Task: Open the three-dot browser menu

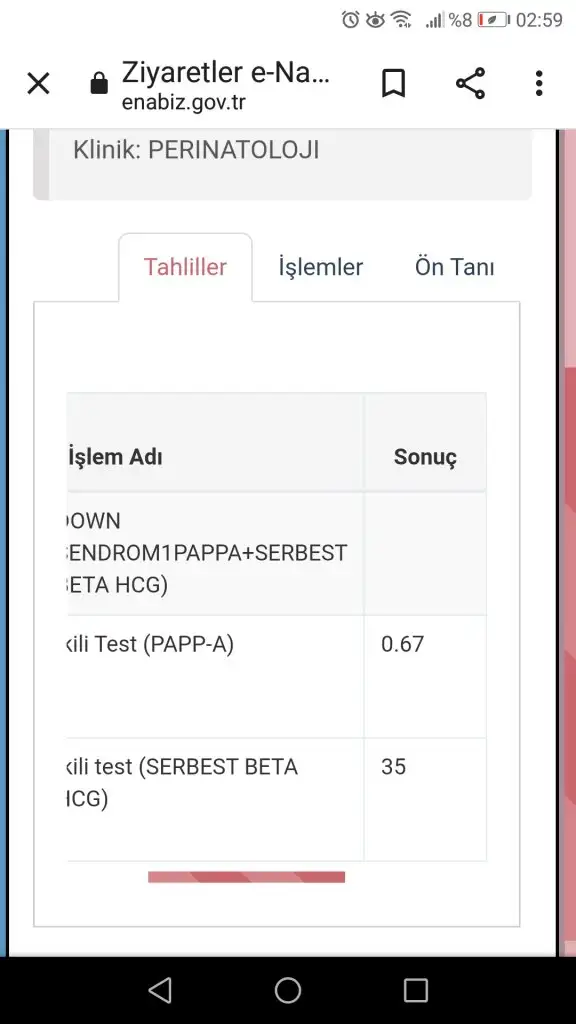Action: click(x=539, y=84)
